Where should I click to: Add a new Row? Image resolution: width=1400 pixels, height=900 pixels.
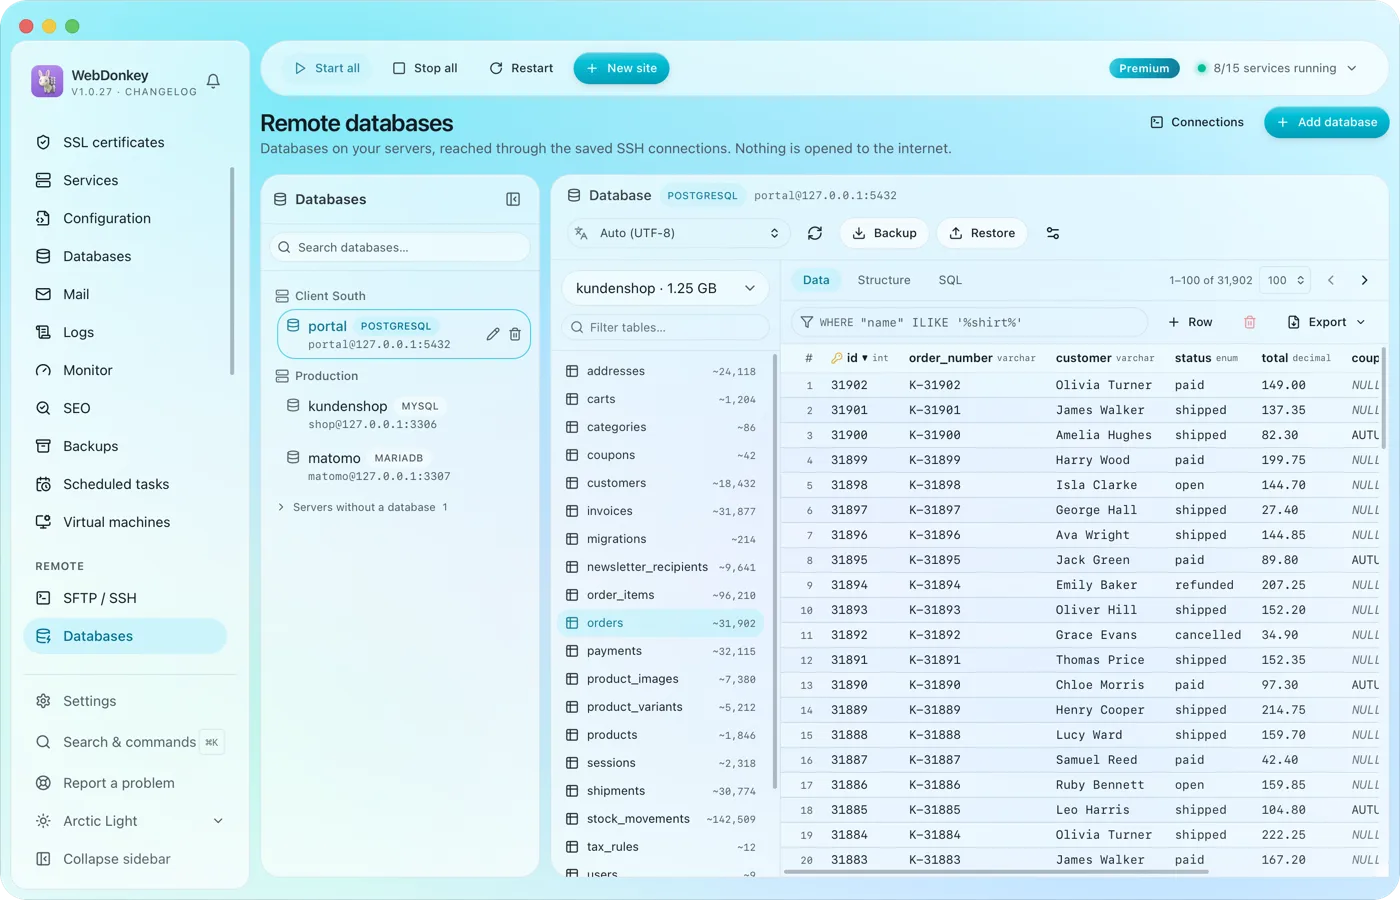(x=1190, y=322)
